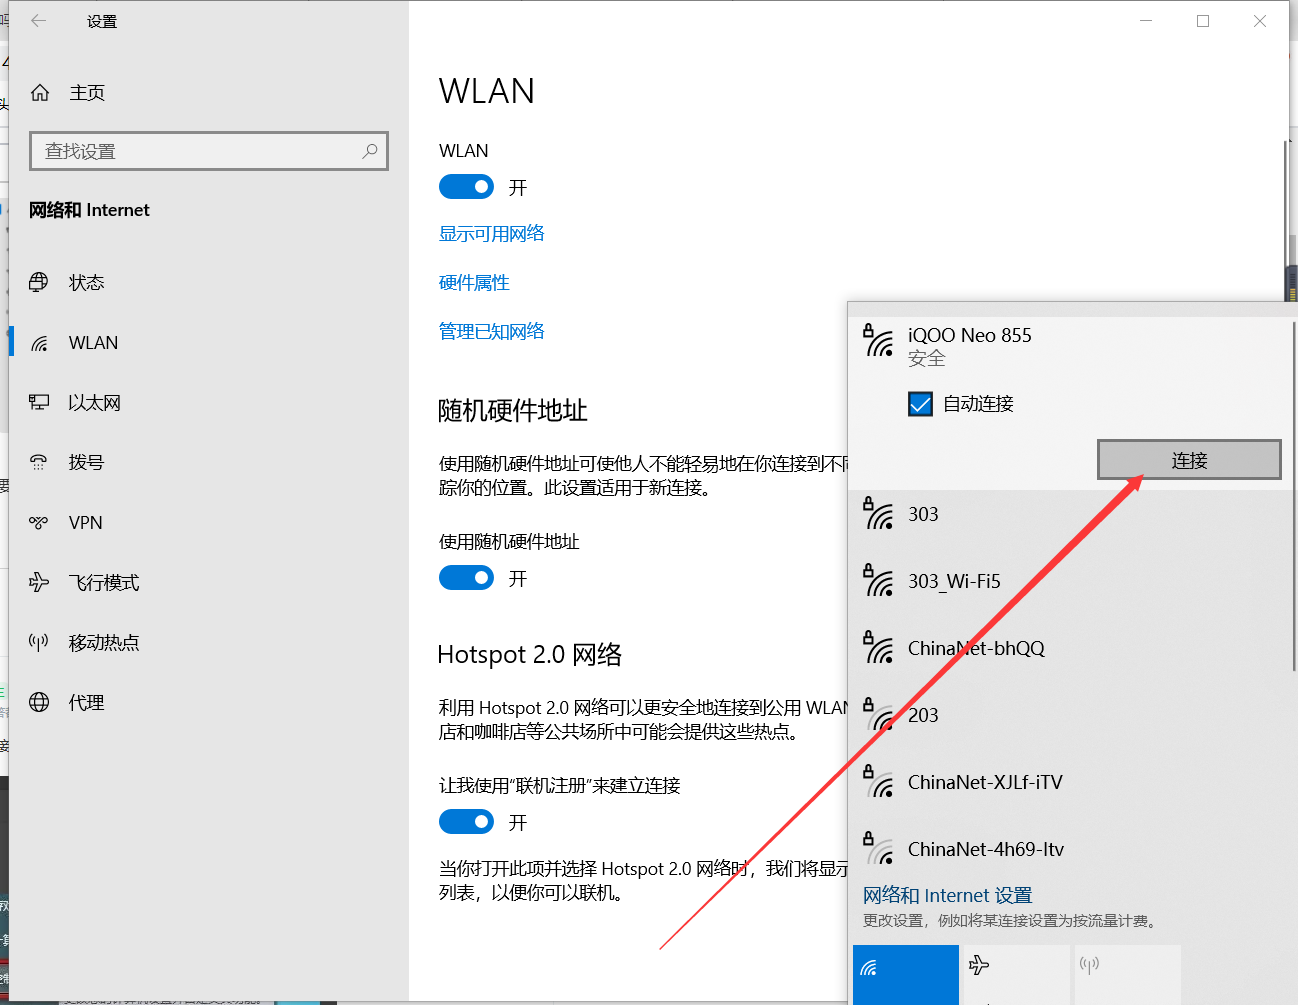Disable the random hardware address toggle
The width and height of the screenshot is (1298, 1005).
466,578
